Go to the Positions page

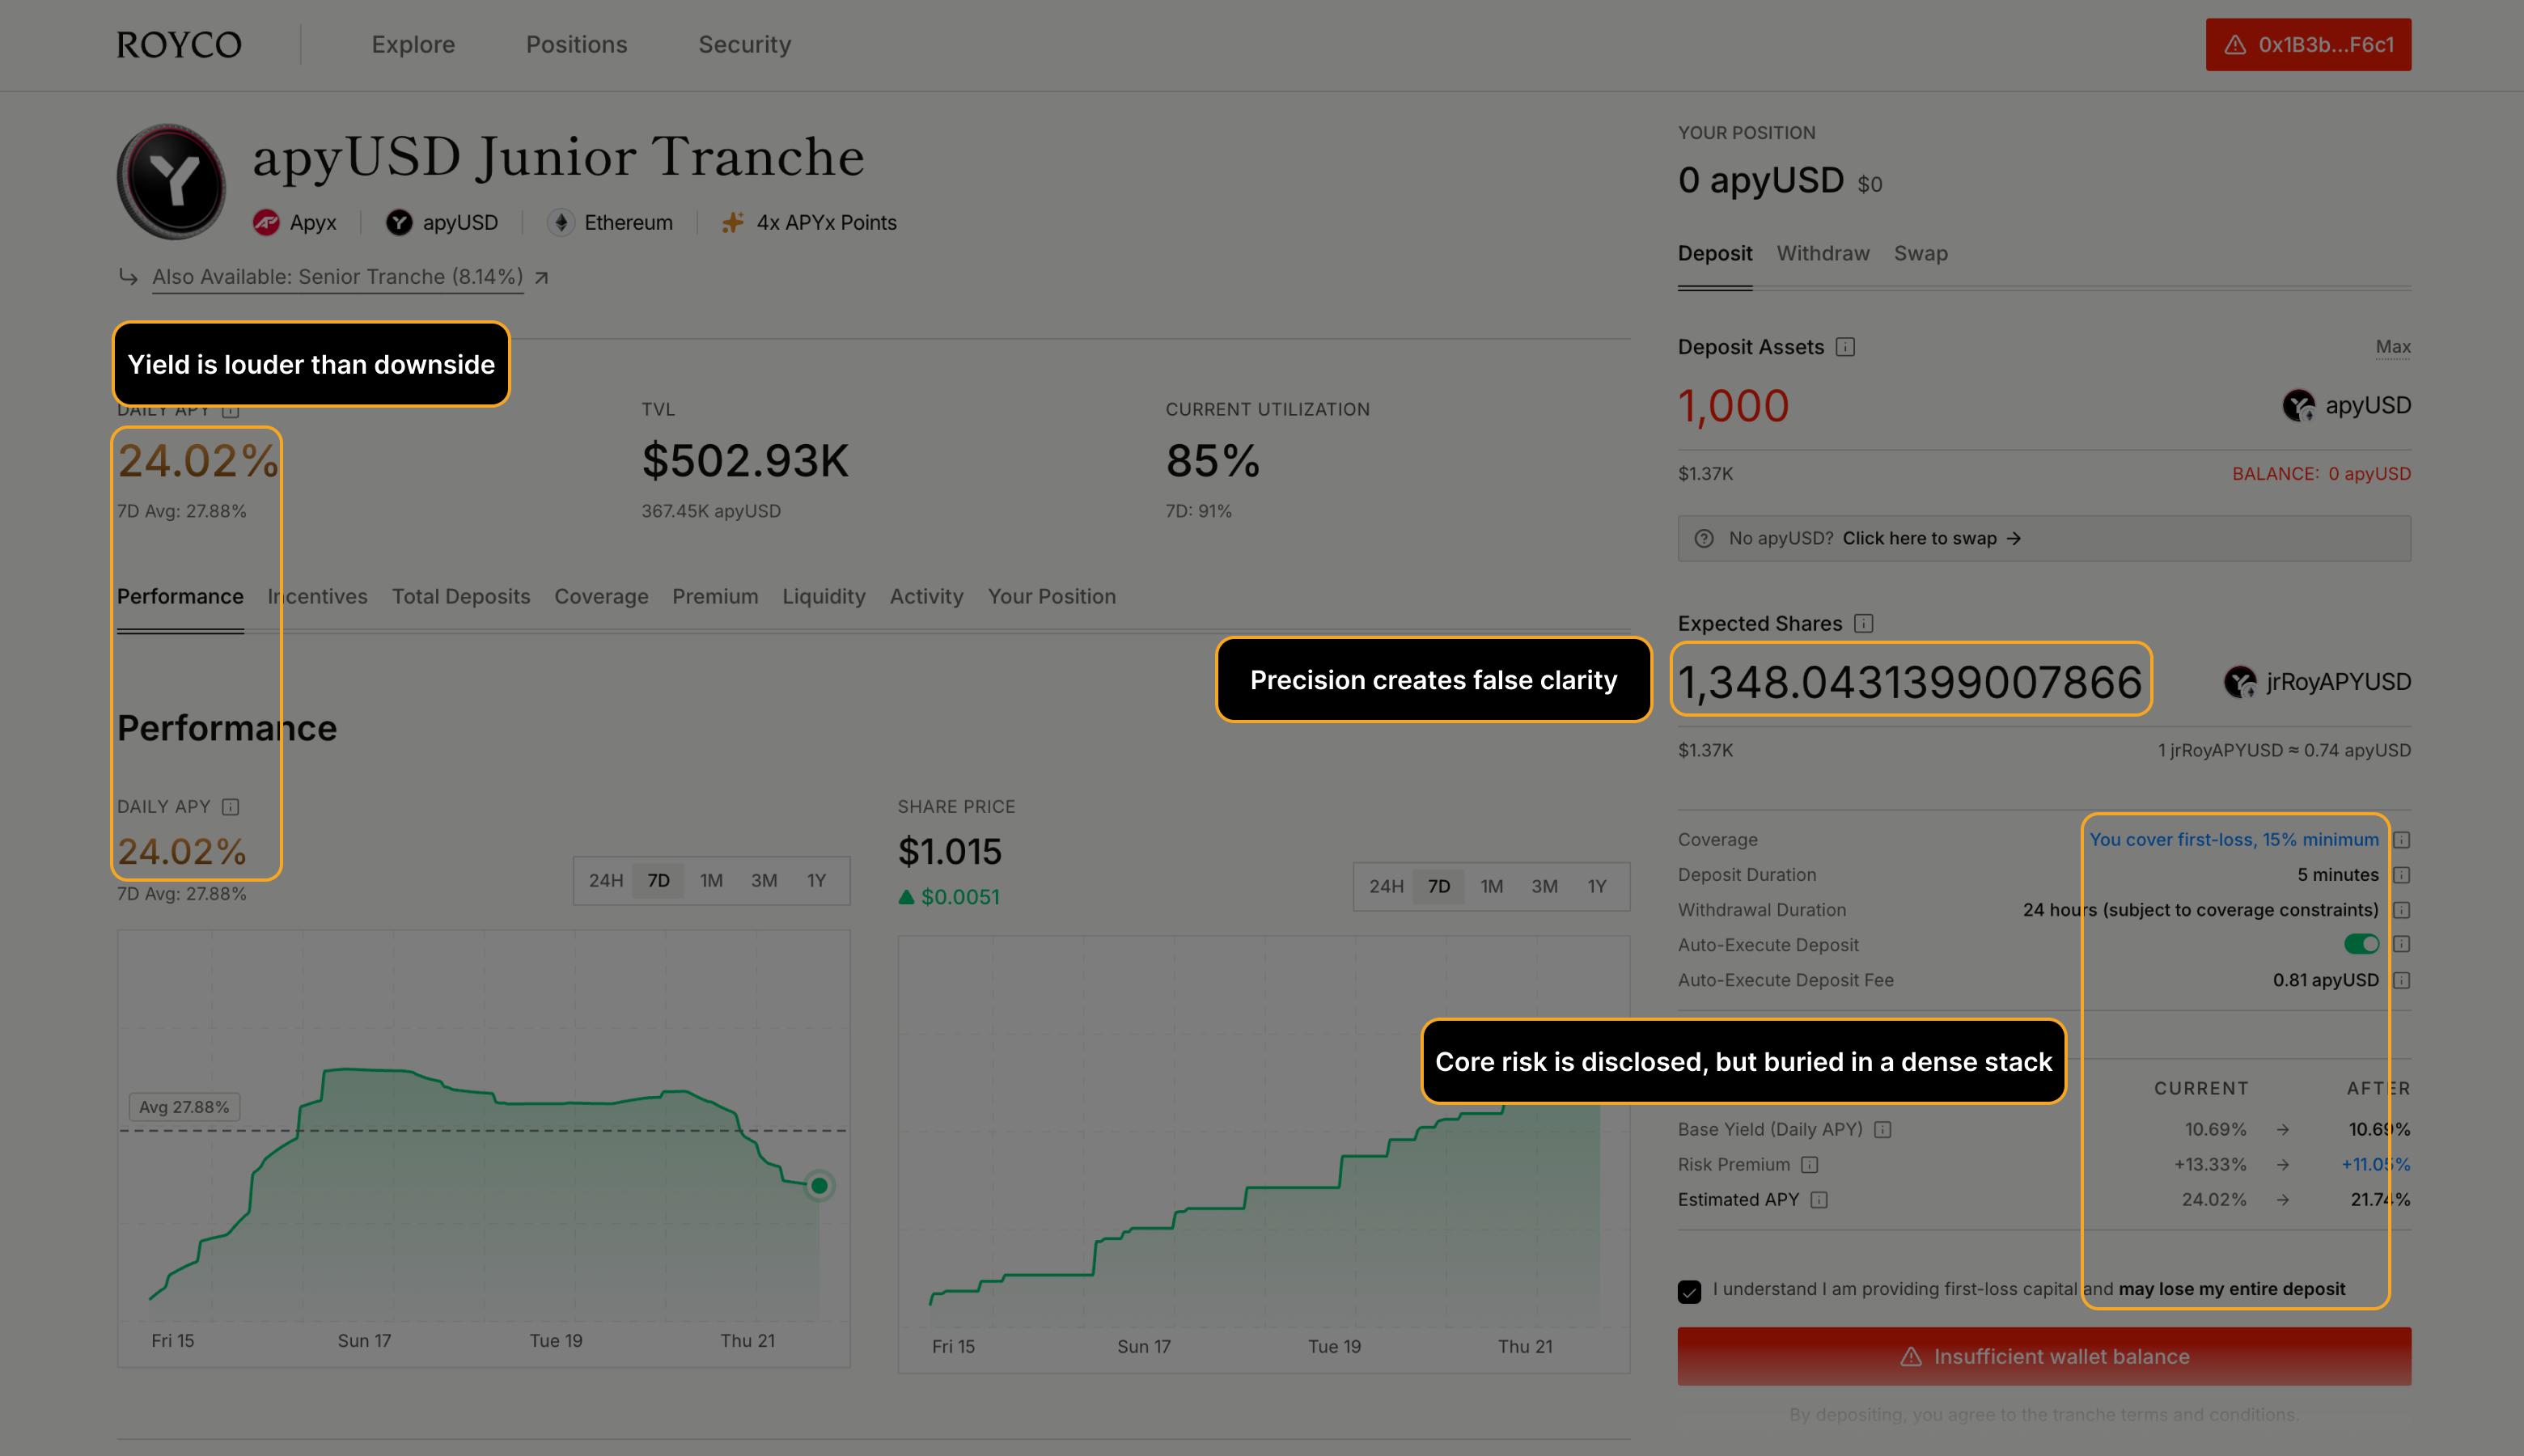[x=577, y=45]
